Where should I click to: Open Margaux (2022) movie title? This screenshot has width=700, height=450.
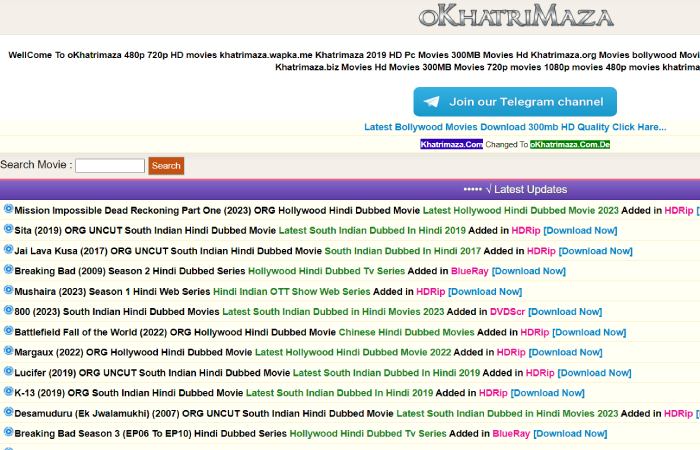pyautogui.click(x=133, y=353)
